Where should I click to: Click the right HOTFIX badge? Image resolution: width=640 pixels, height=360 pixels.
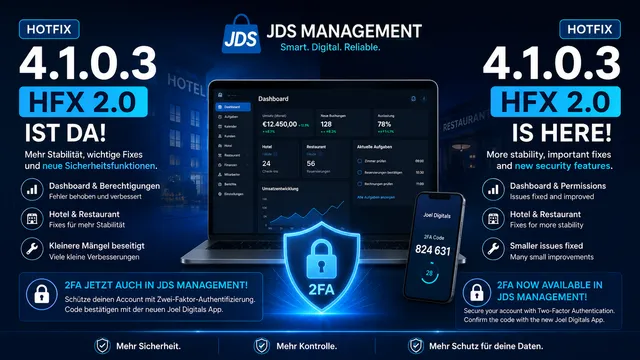point(590,29)
